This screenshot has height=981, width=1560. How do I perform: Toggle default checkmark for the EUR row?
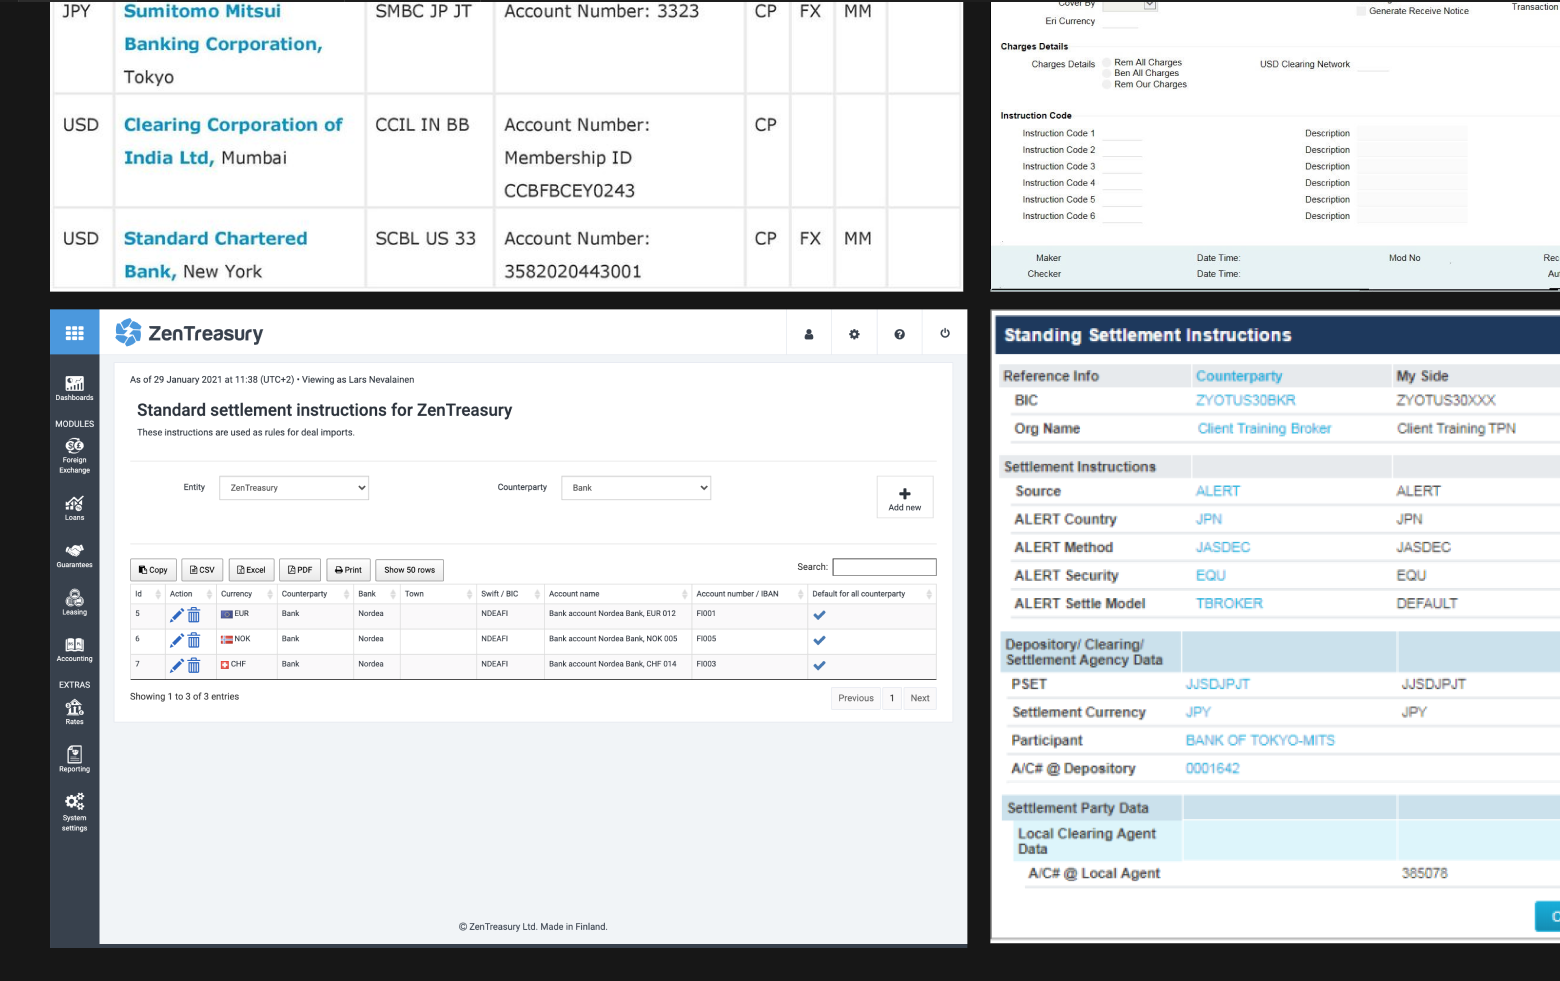coord(819,615)
